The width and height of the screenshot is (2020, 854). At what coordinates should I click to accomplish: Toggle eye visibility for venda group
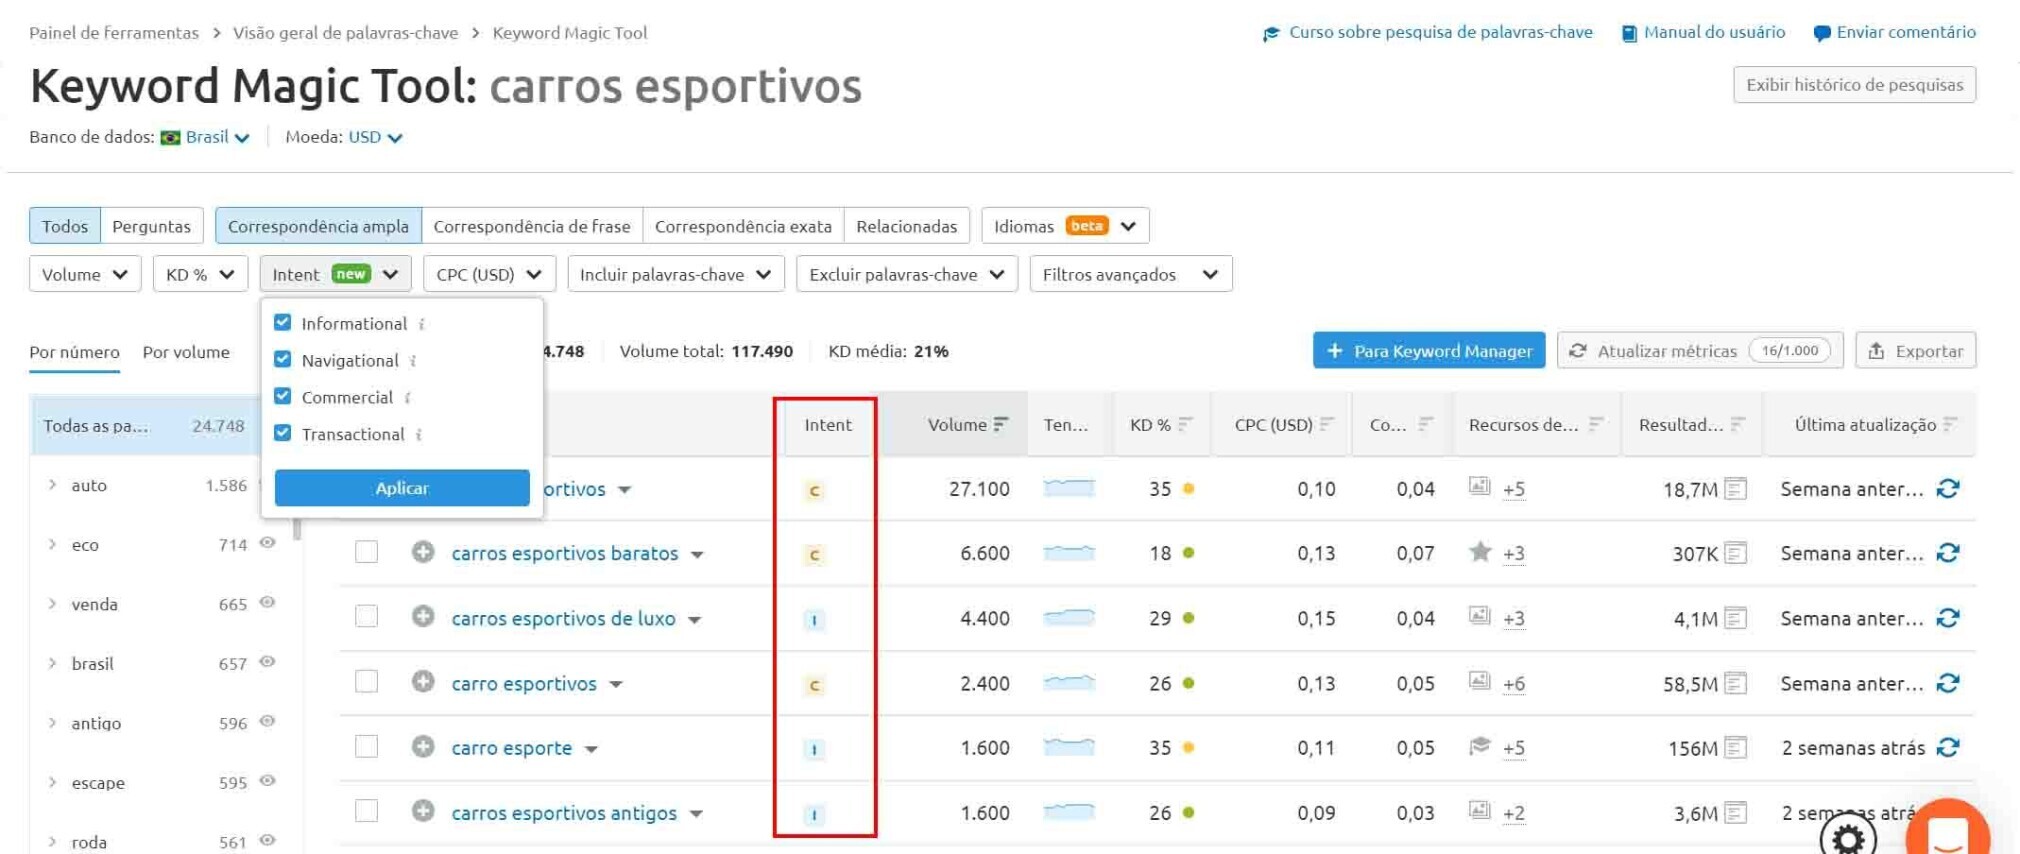pyautogui.click(x=267, y=602)
